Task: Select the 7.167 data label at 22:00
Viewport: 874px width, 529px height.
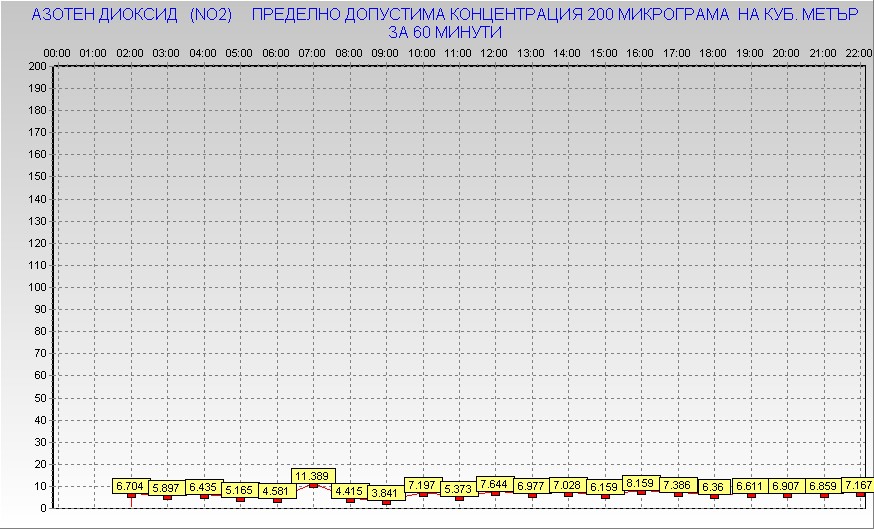Action: coord(858,485)
